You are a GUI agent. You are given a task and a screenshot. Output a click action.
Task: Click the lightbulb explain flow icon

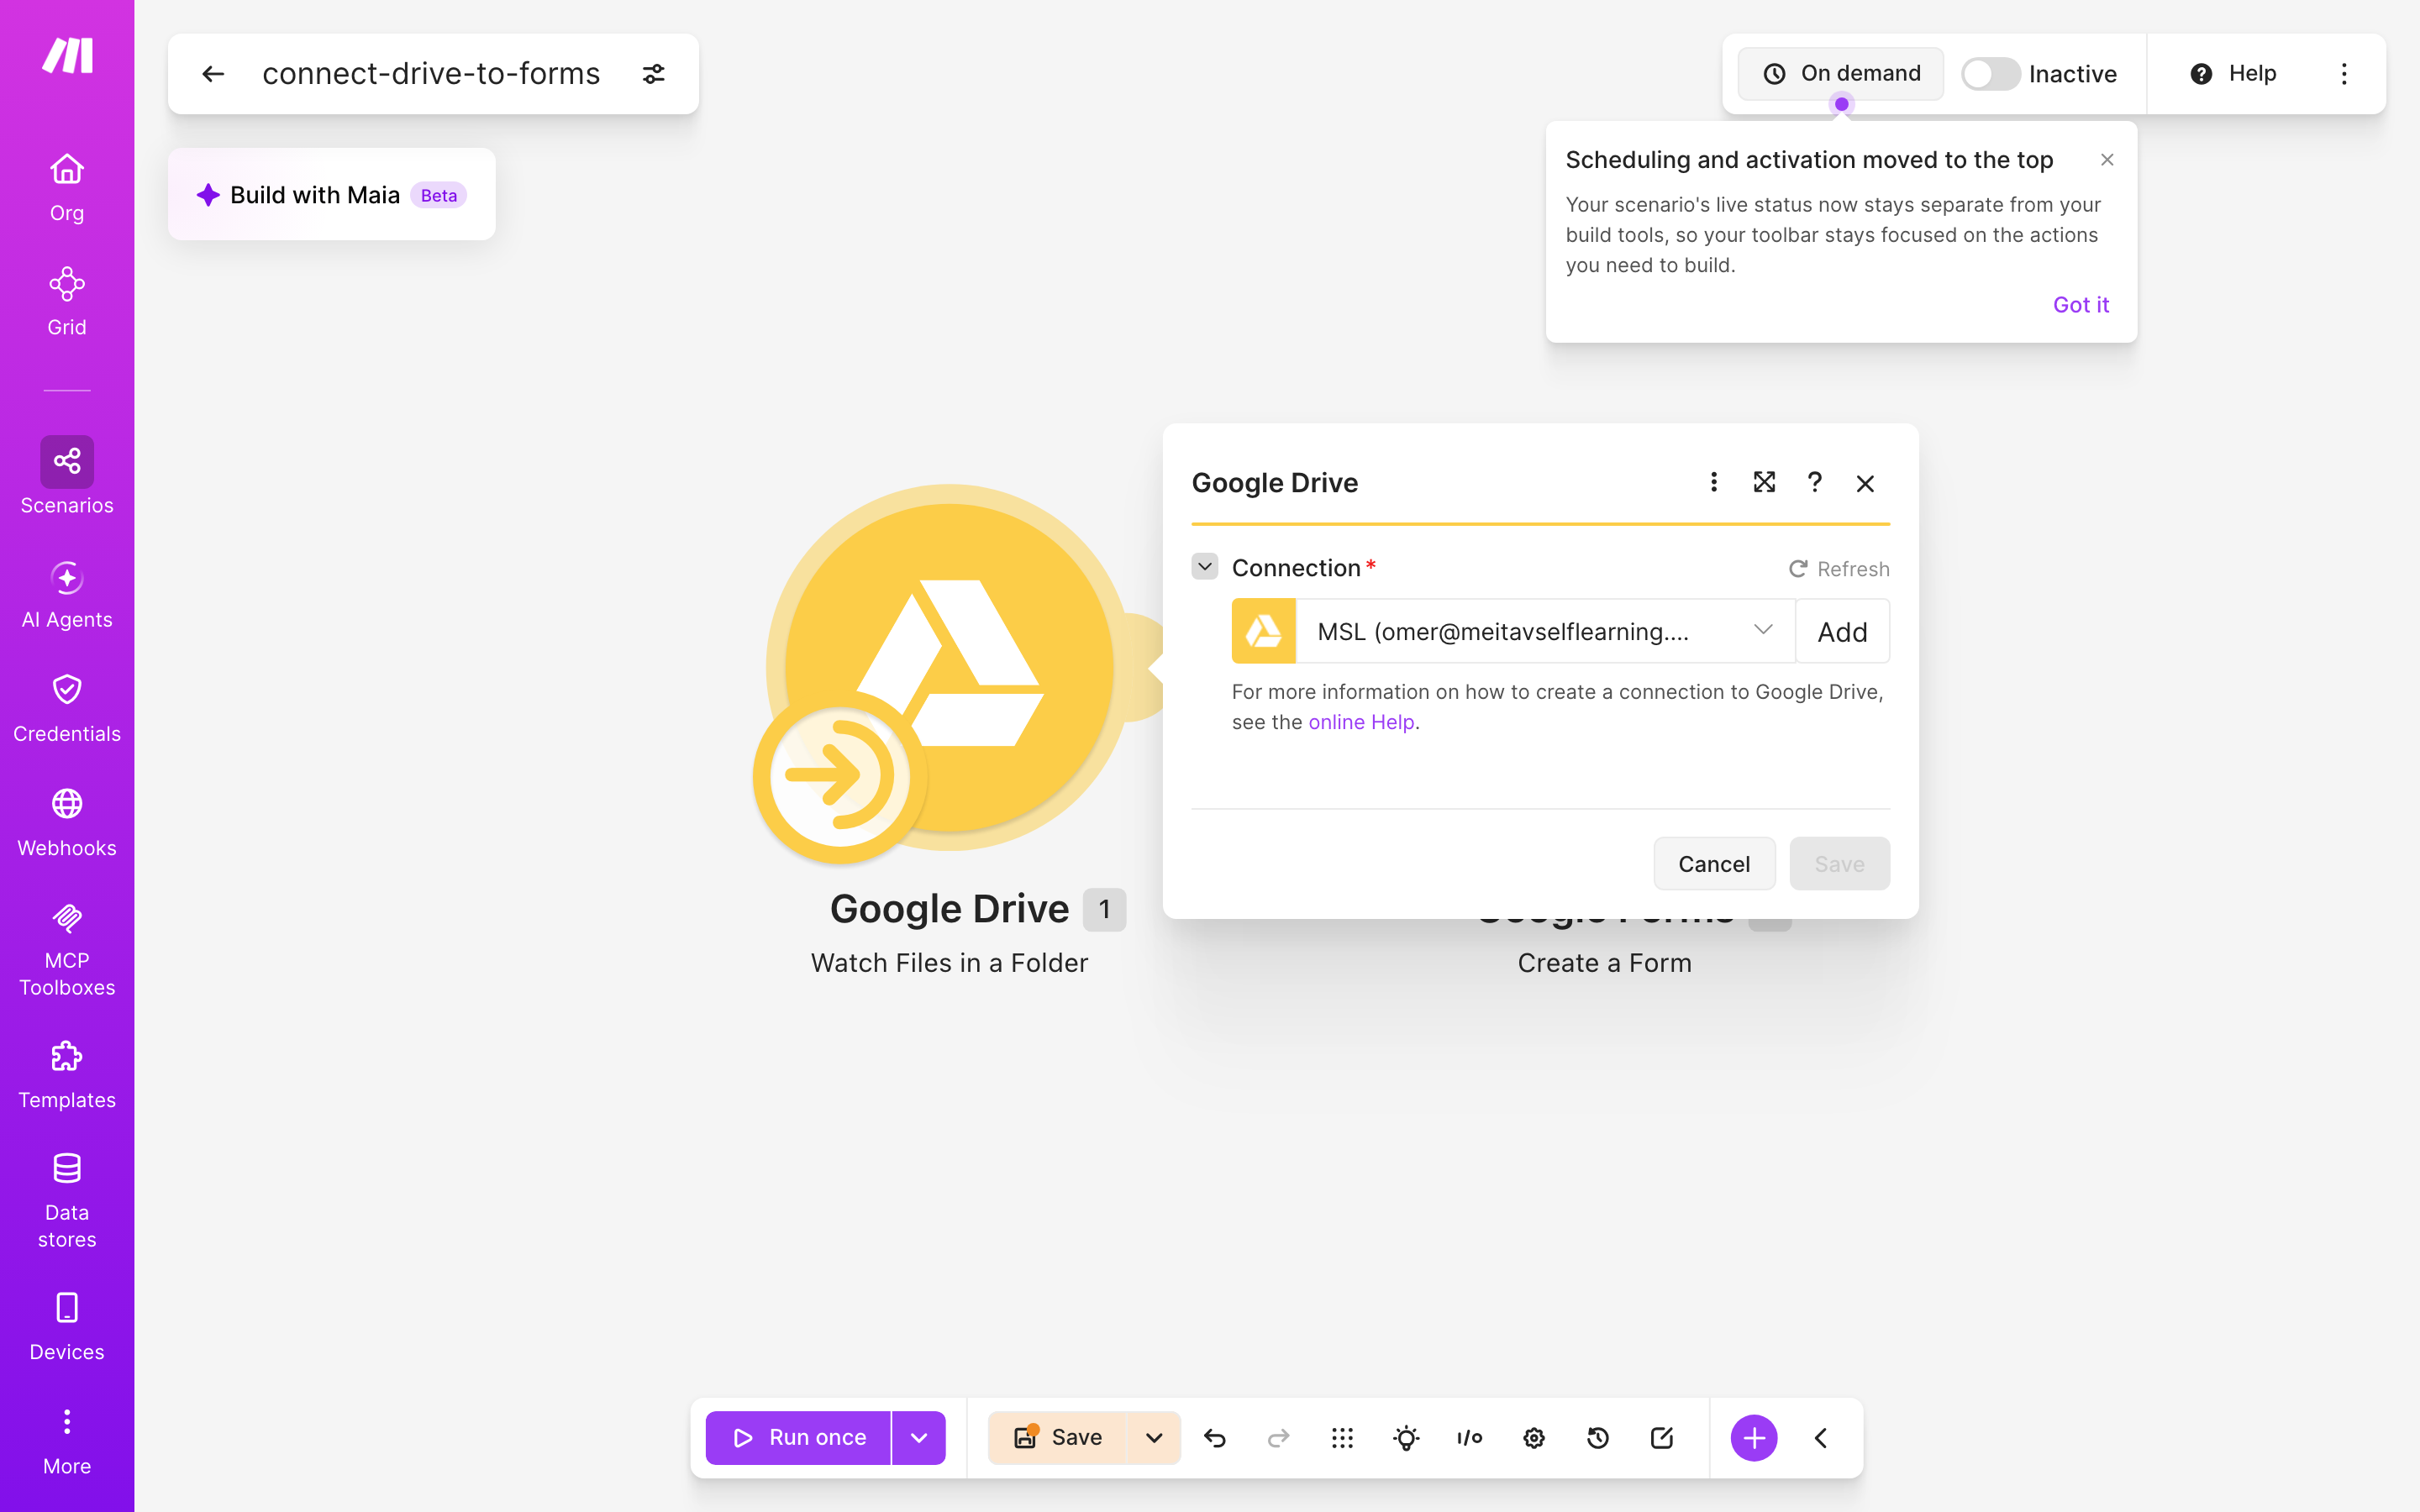pos(1406,1438)
